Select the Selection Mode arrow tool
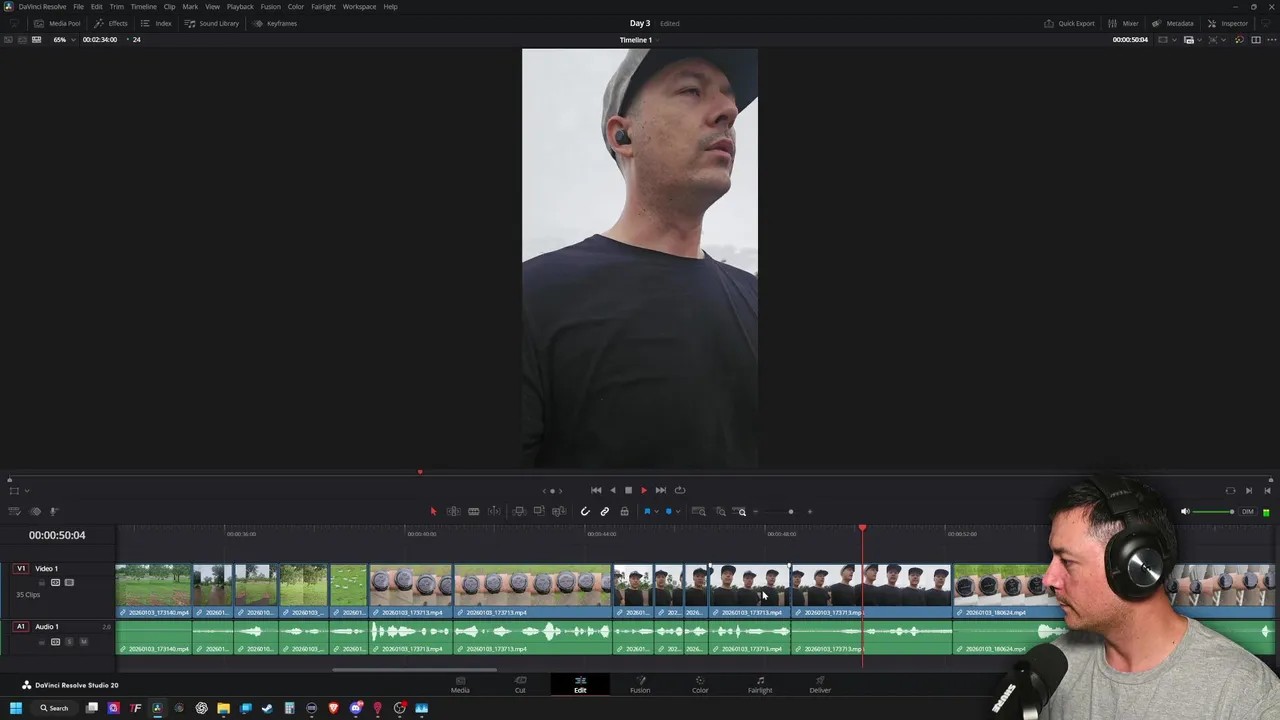The width and height of the screenshot is (1280, 720). (x=433, y=511)
